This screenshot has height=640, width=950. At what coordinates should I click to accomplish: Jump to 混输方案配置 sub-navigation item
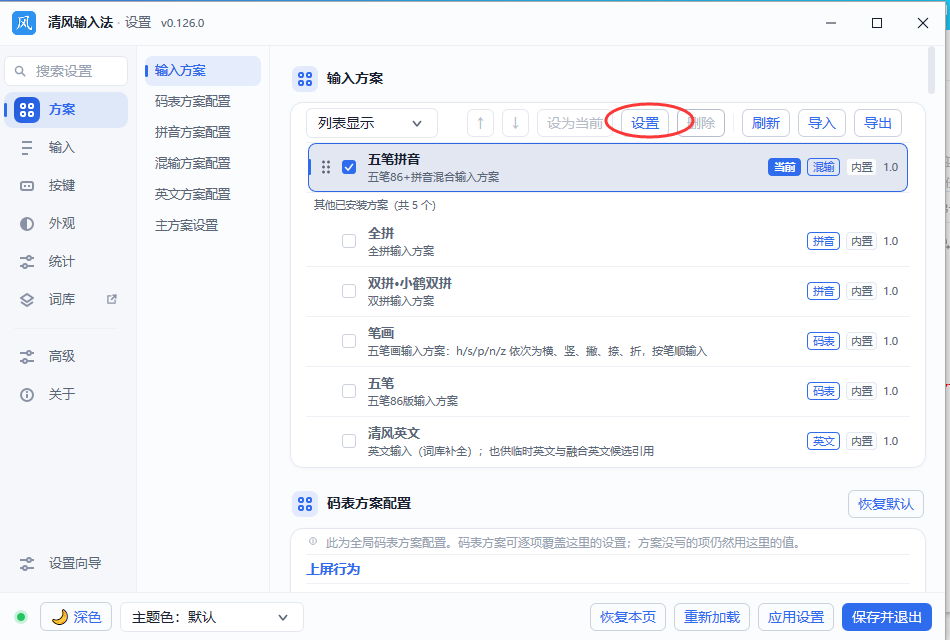[203, 164]
